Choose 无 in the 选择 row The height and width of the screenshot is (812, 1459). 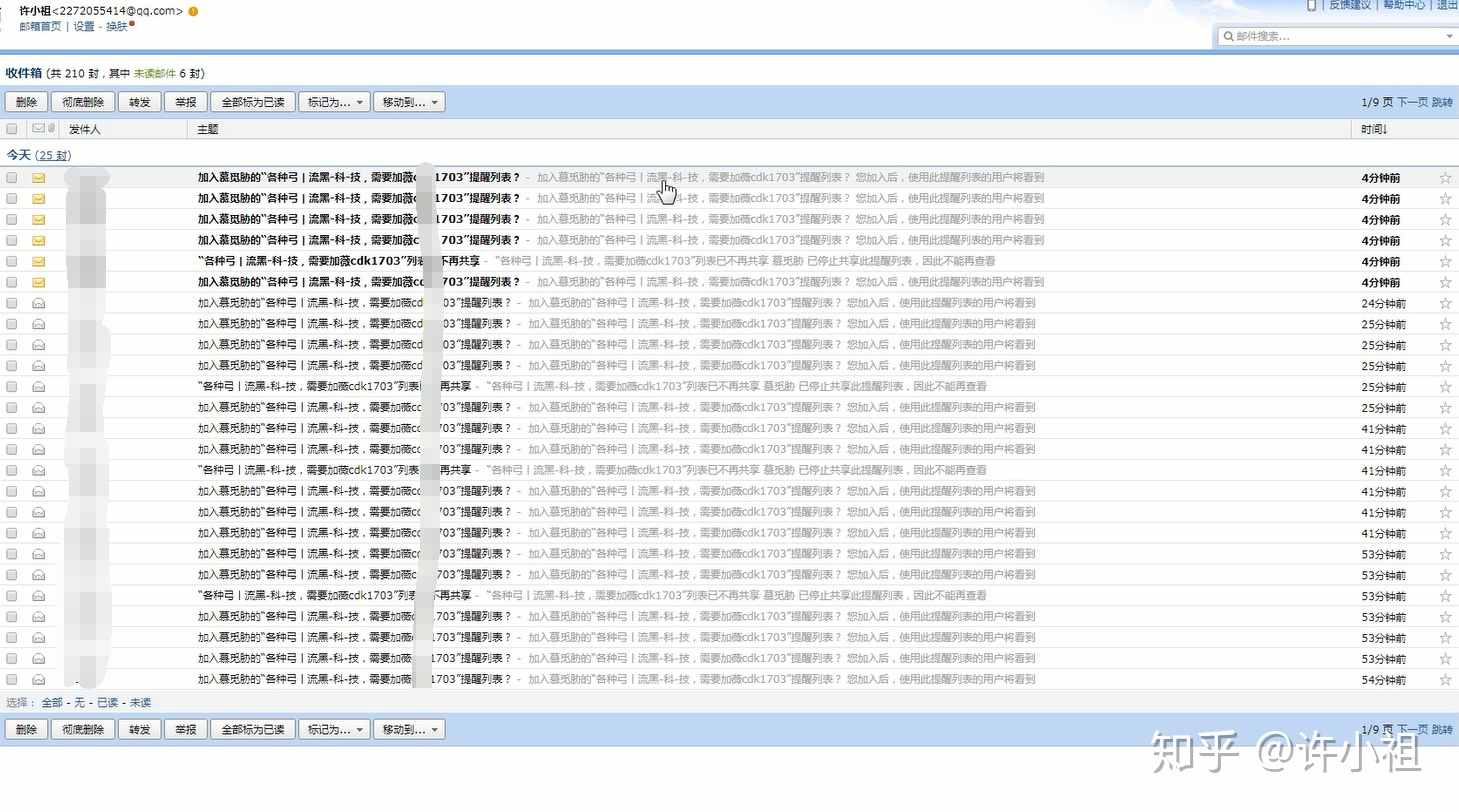tap(80, 703)
